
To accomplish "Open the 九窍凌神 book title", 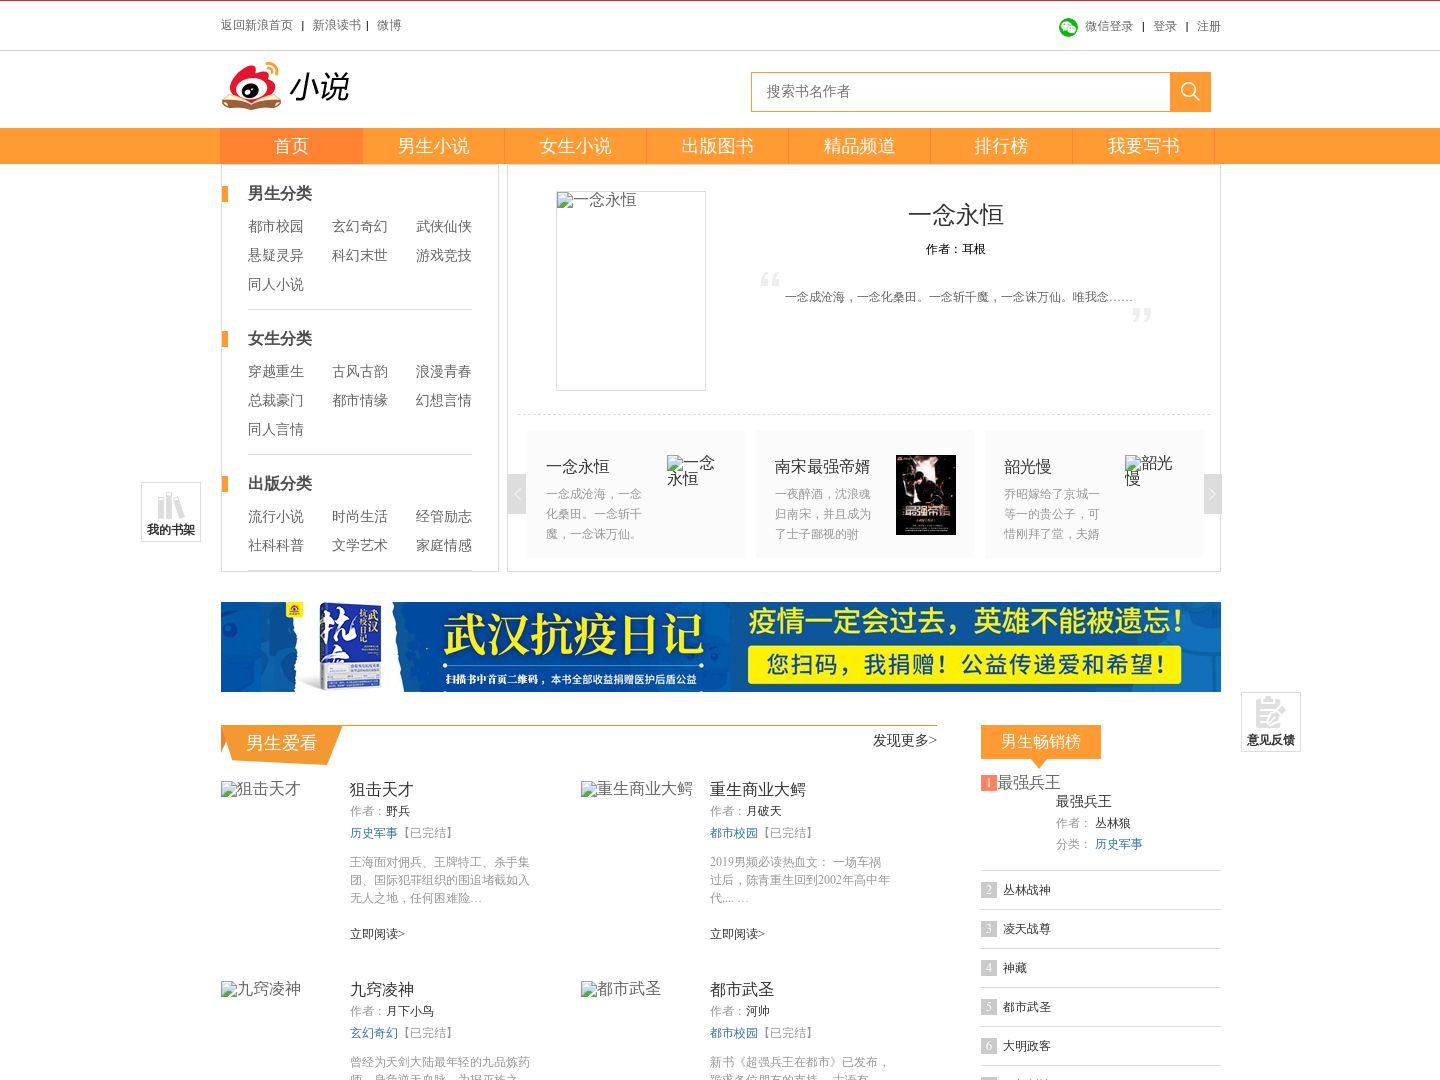I will tap(382, 990).
